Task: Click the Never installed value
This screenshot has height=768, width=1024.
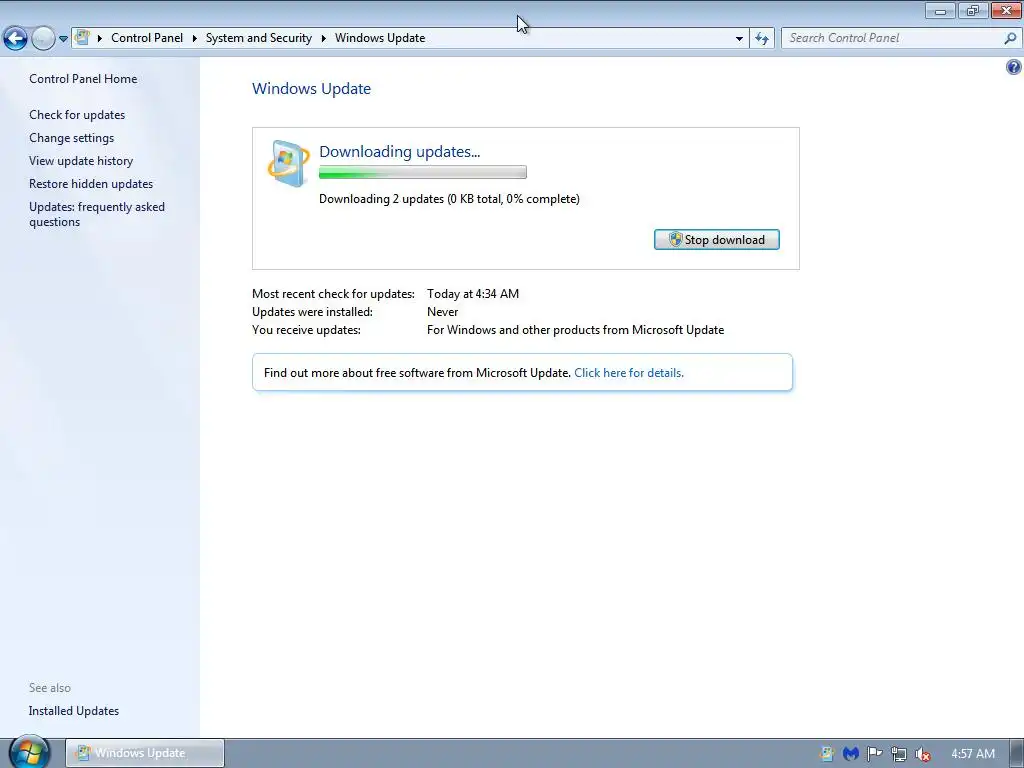Action: (443, 312)
